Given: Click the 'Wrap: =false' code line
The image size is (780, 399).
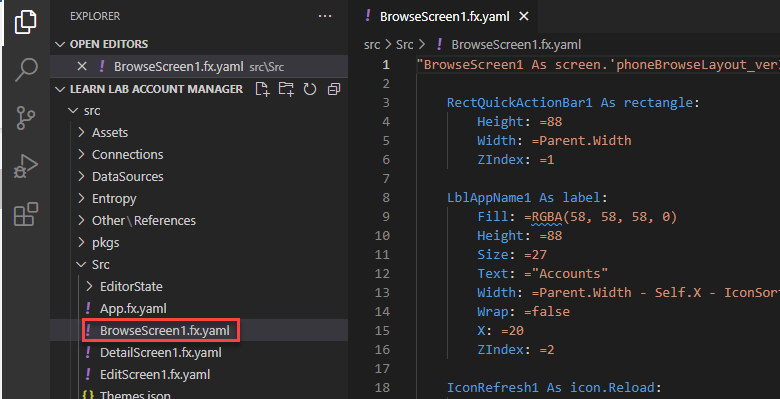Looking at the screenshot, I should pos(523,311).
